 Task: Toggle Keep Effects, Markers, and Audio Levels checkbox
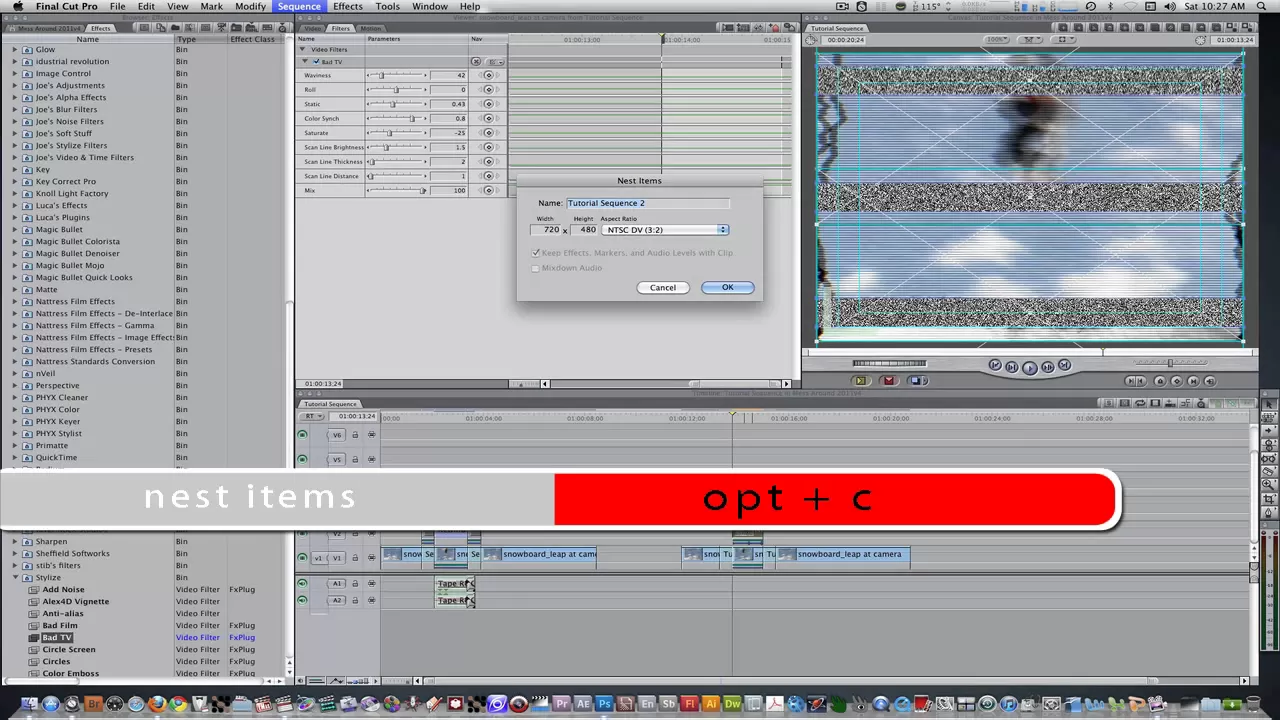536,253
